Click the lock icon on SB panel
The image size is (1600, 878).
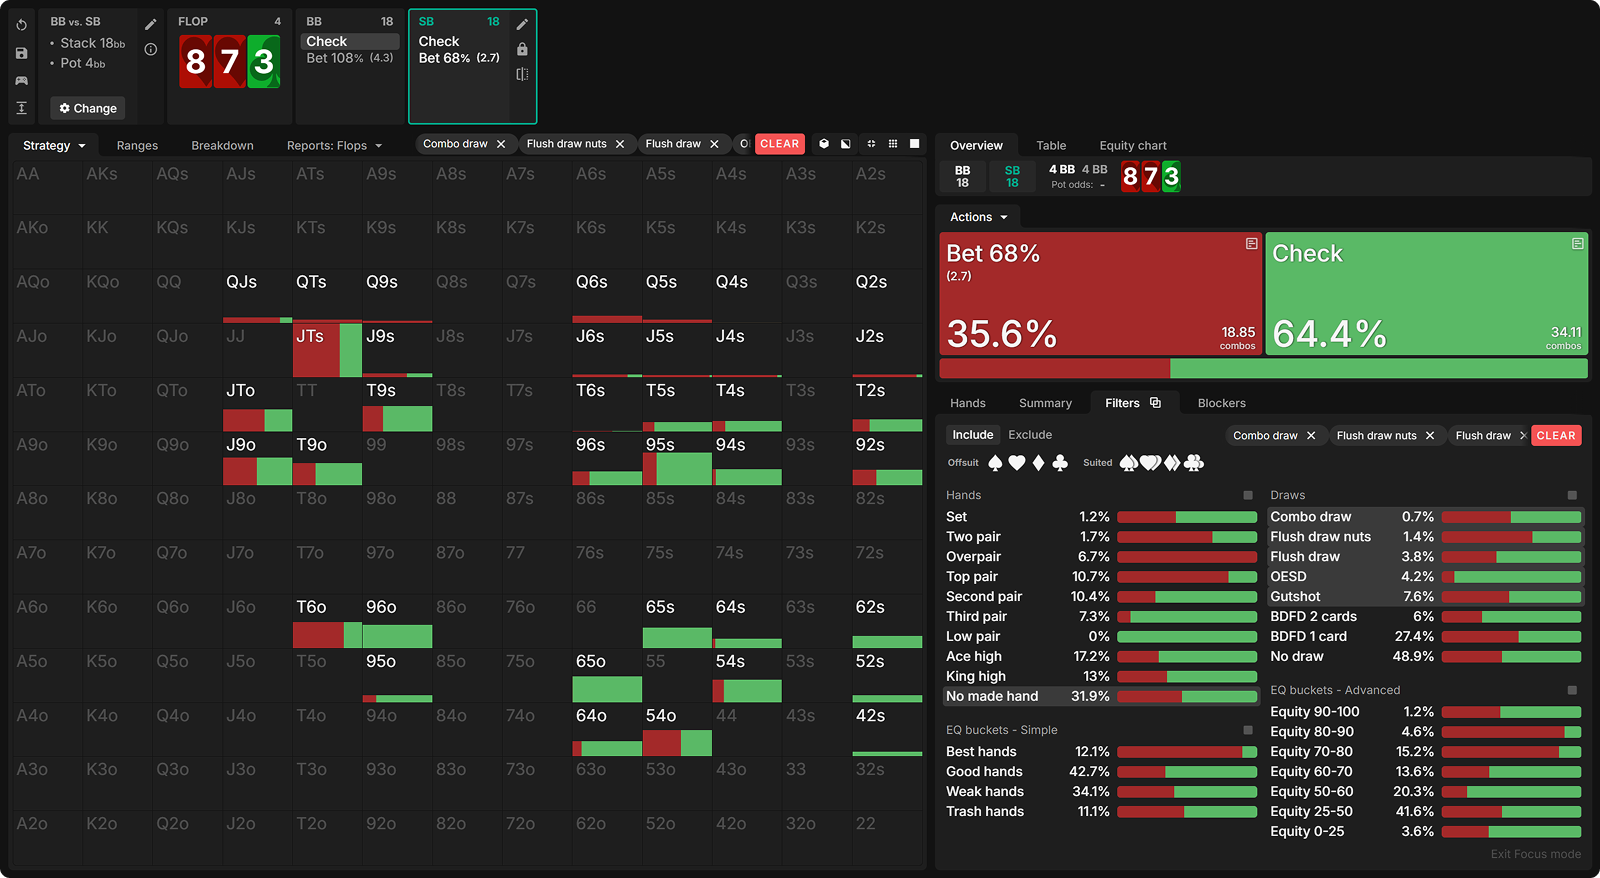coord(522,49)
